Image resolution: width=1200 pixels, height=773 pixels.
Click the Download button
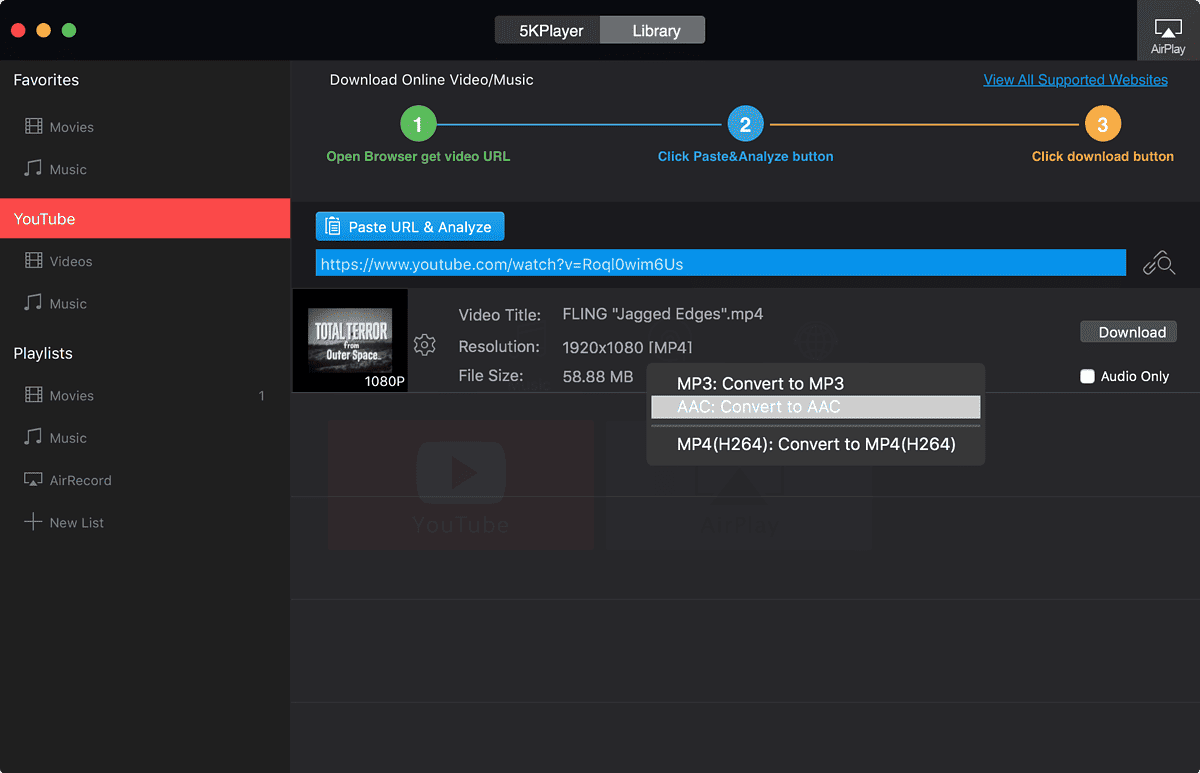tap(1128, 332)
